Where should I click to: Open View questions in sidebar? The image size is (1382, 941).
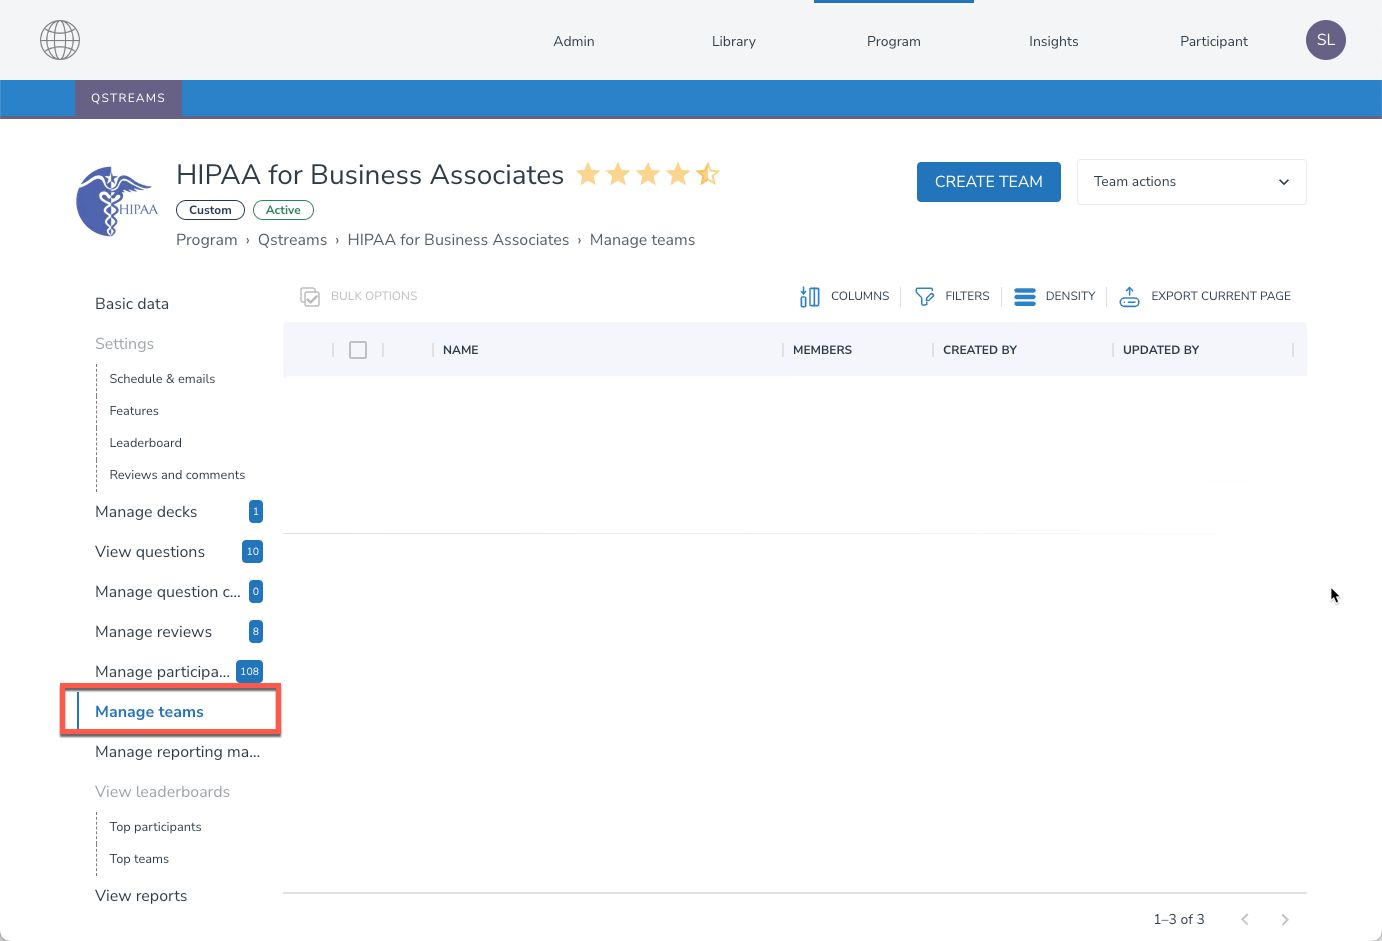[x=150, y=552]
